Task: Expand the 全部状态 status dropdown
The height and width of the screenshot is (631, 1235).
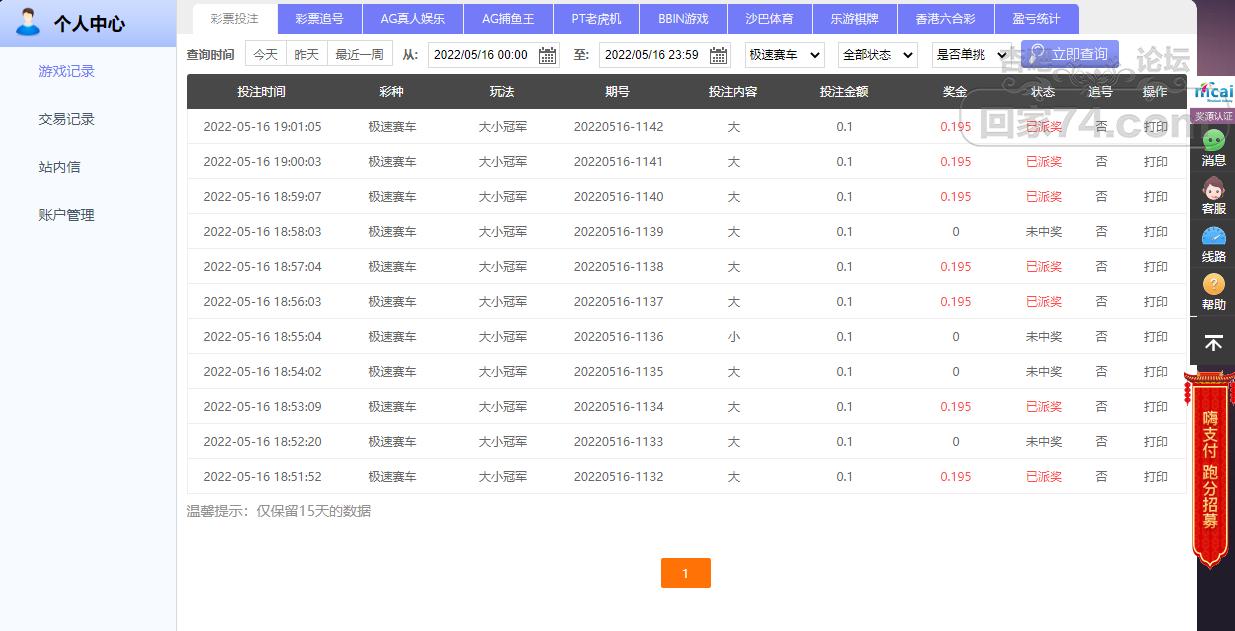Action: pyautogui.click(x=877, y=55)
